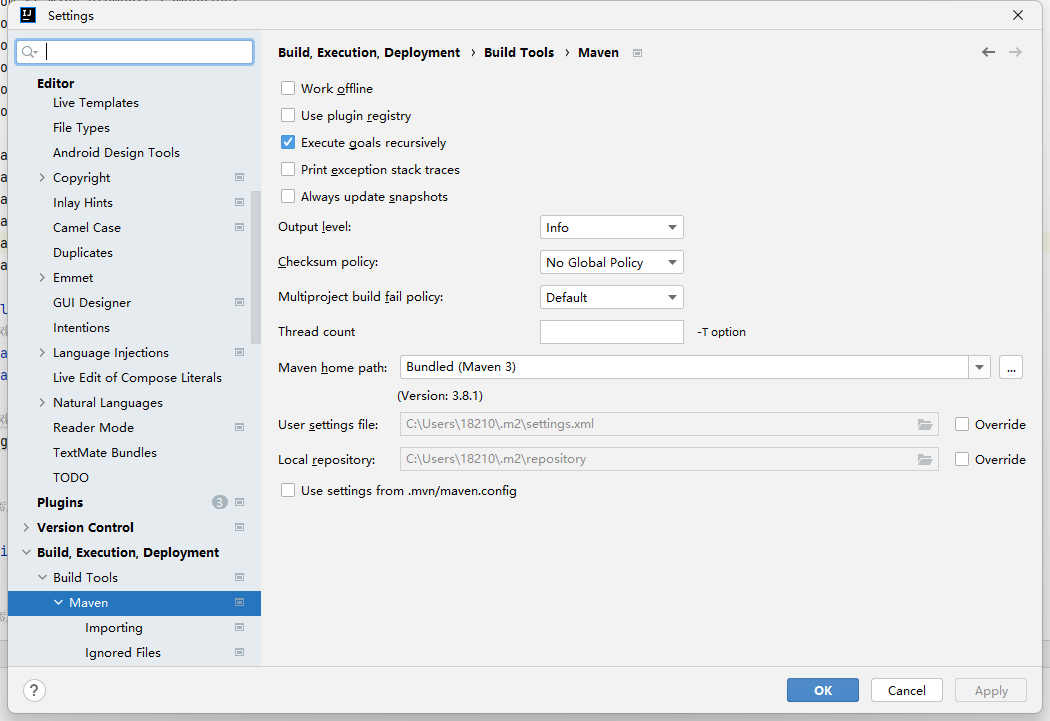Image resolution: width=1050 pixels, height=721 pixels.
Task: Collapse the Maven tree node
Action: click(58, 603)
